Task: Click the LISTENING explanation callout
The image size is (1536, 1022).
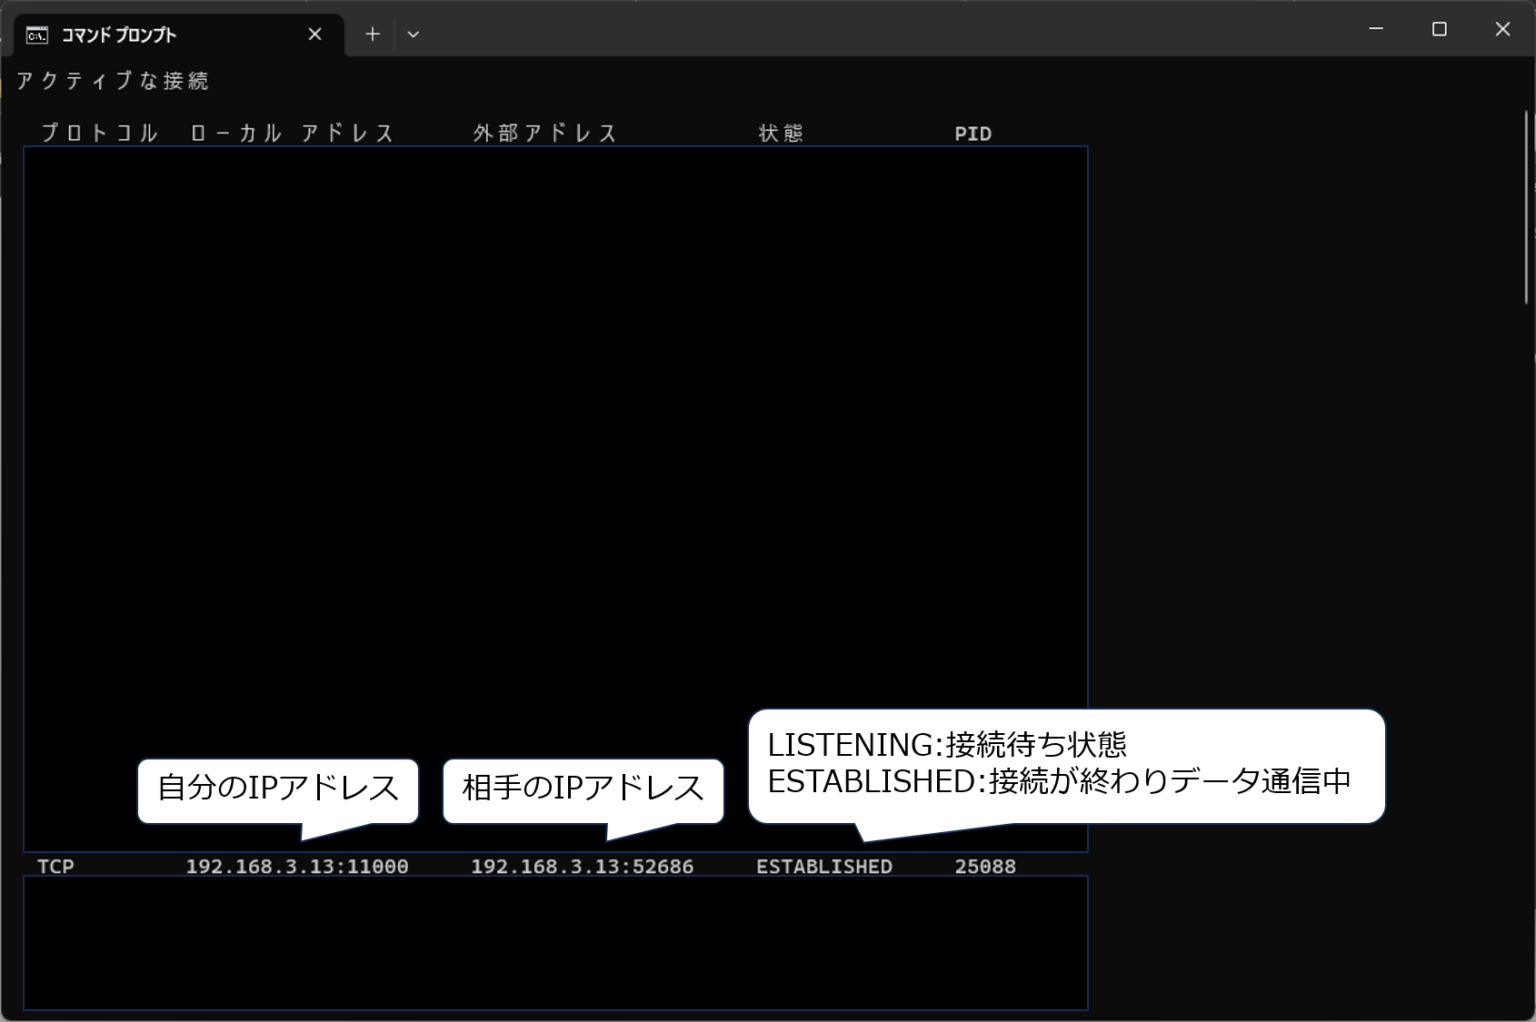Action: point(1065,767)
